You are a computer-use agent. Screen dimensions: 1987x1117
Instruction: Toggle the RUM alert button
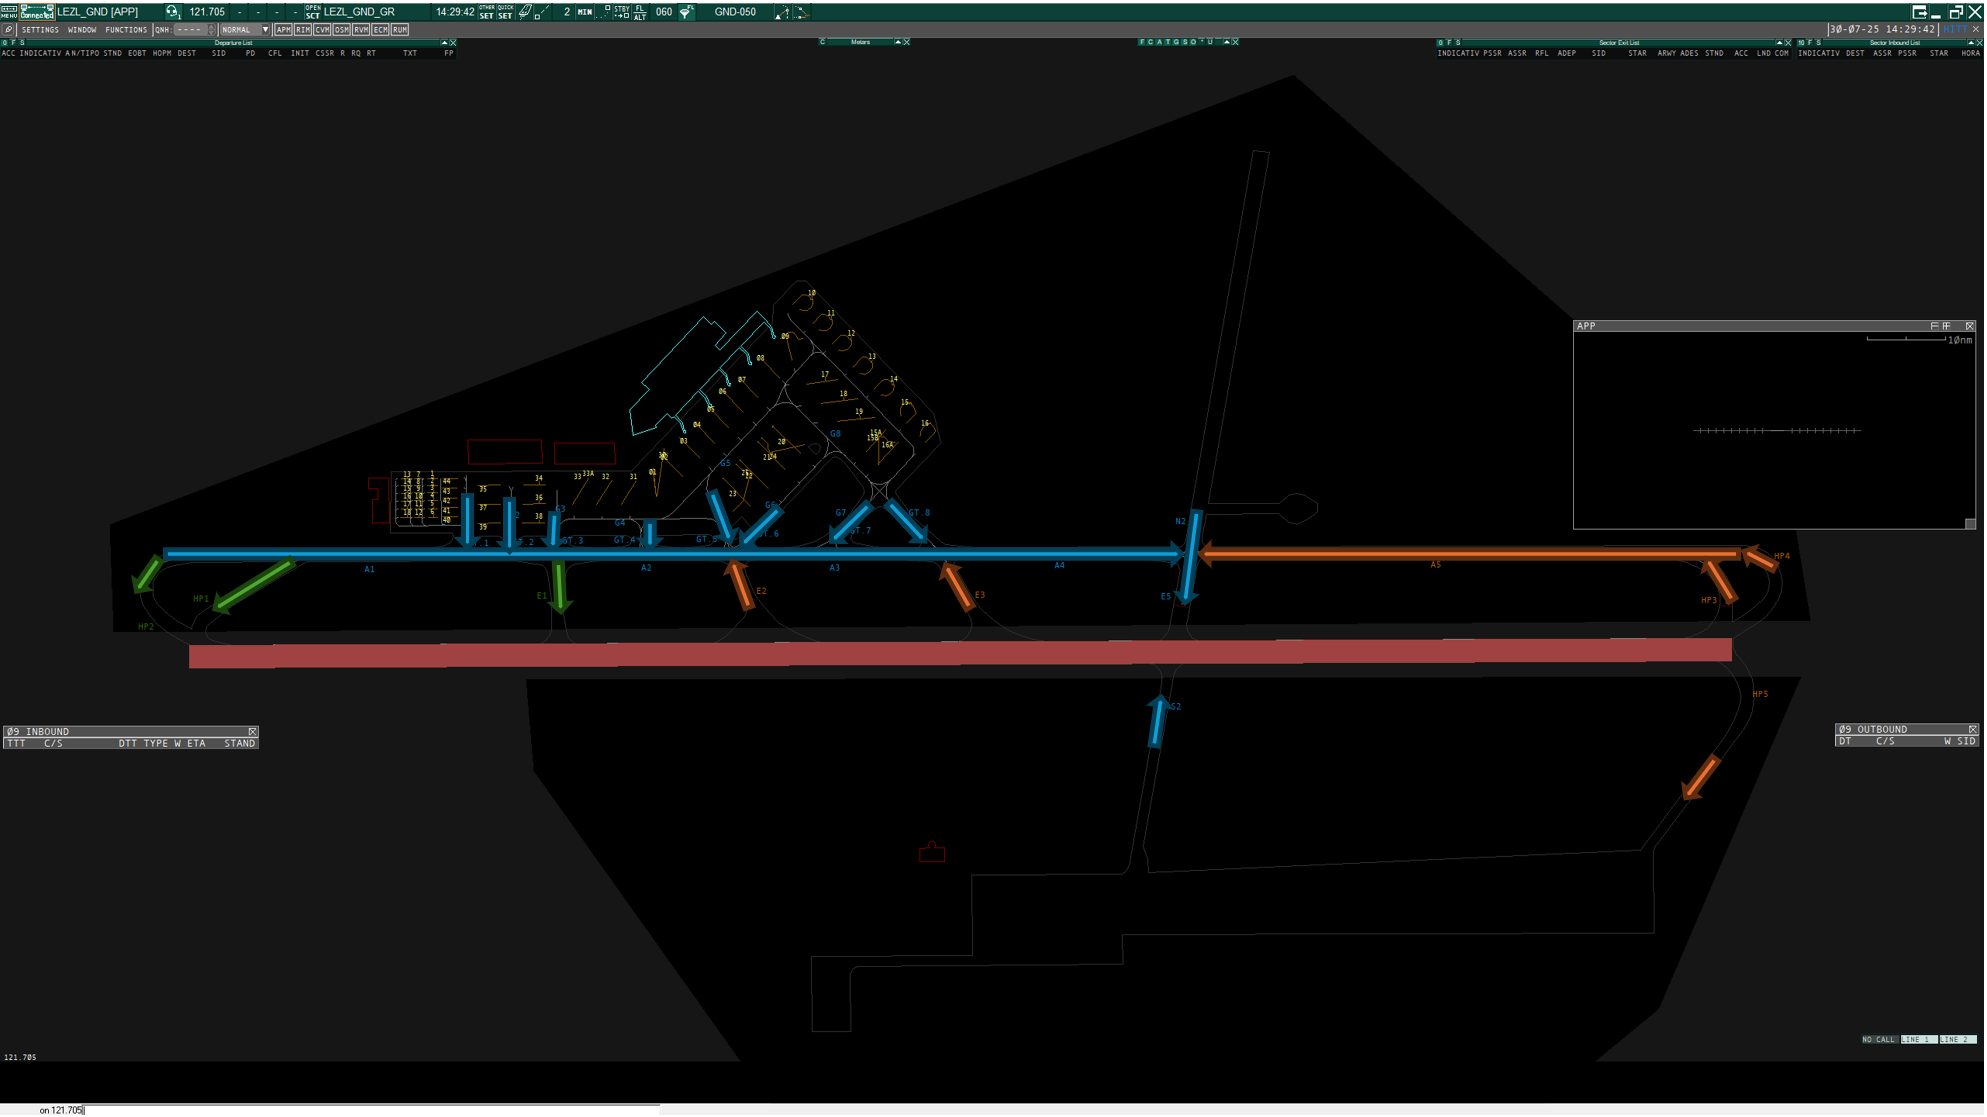(400, 30)
